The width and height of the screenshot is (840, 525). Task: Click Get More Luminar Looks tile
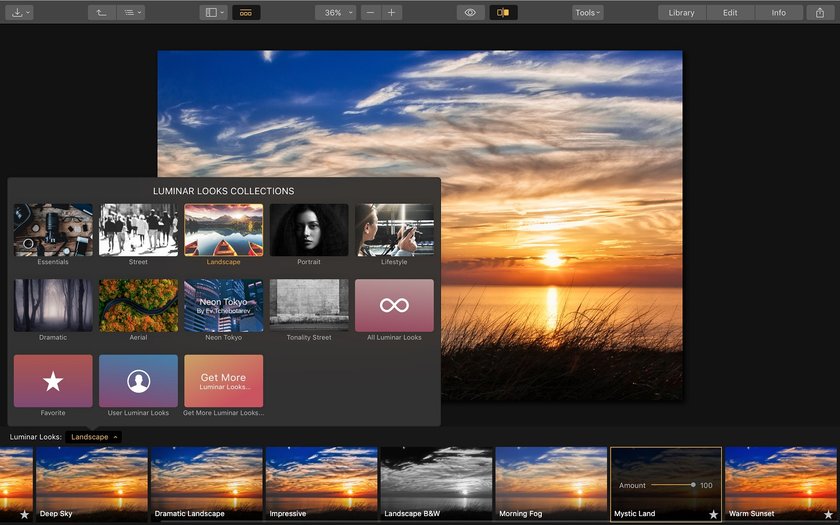coord(223,381)
